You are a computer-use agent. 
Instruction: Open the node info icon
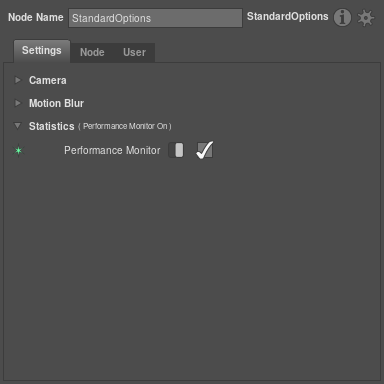click(342, 17)
